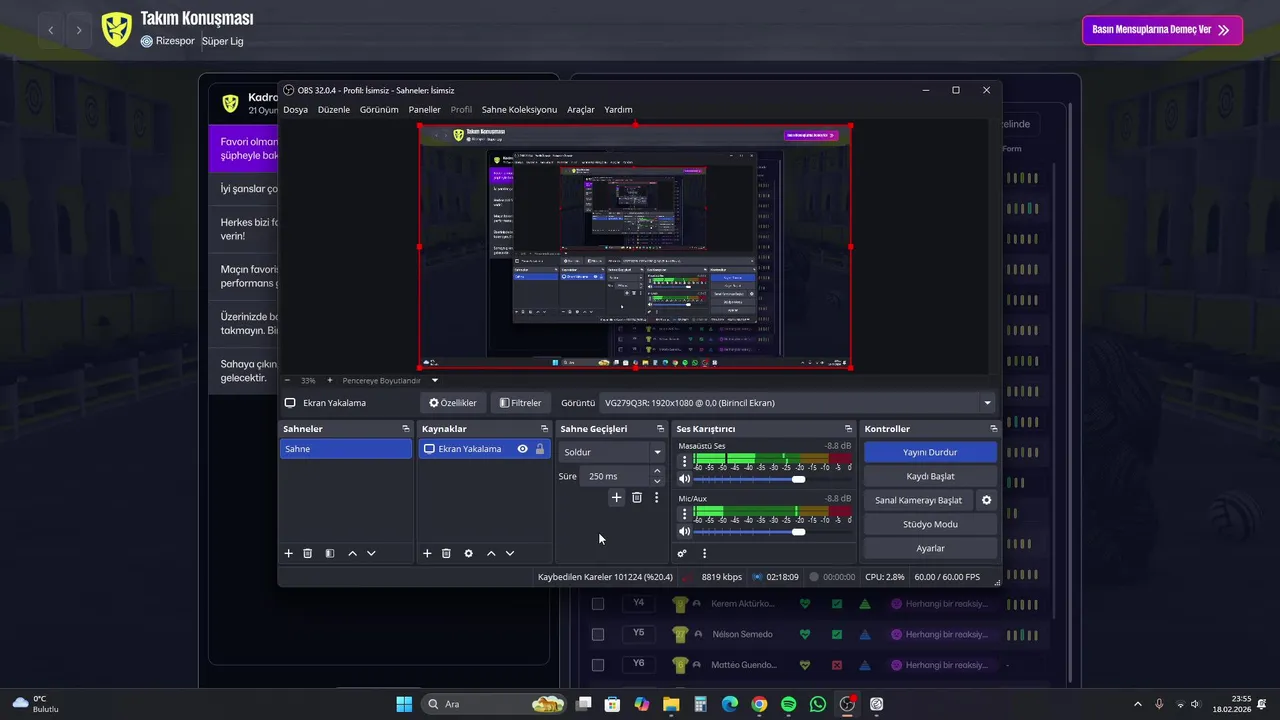Zoom out preview with minus icon
Screen dimensions: 1280x720
point(288,380)
